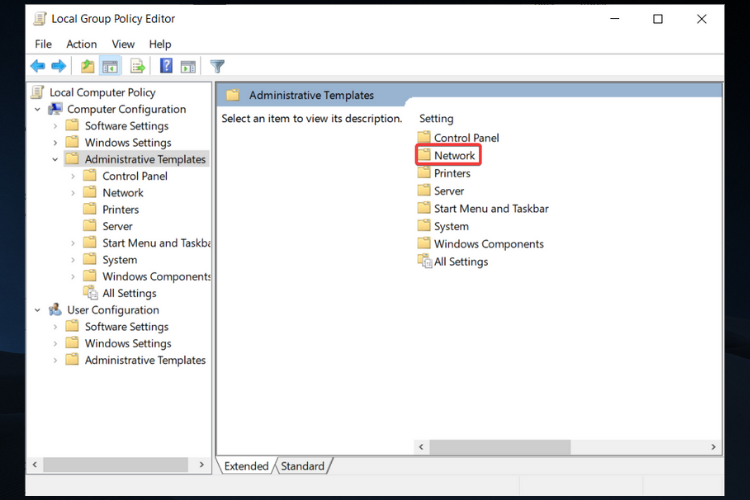
Task: Collapse User Configuration node
Action: [x=37, y=311]
